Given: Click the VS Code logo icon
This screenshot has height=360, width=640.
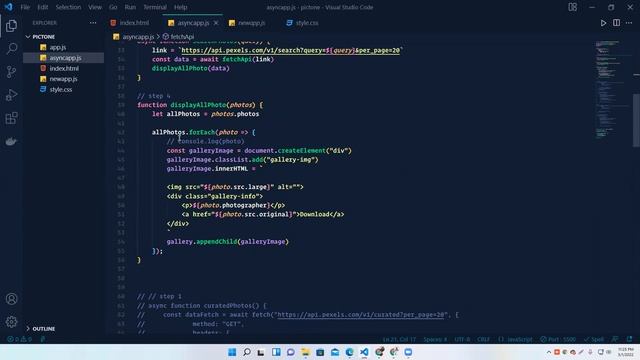Looking at the screenshot, I should [8, 7].
